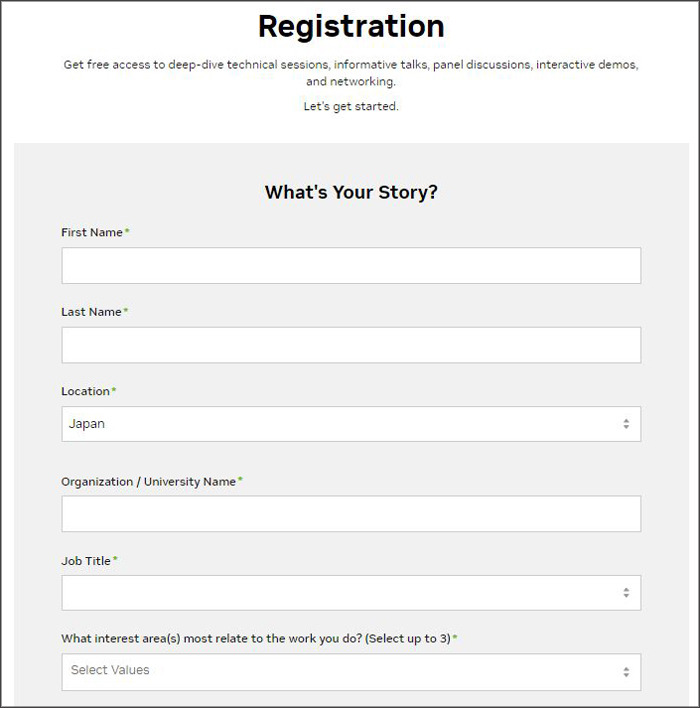Click the green asterisk beside First Name
This screenshot has height=708, width=700.
(127, 232)
